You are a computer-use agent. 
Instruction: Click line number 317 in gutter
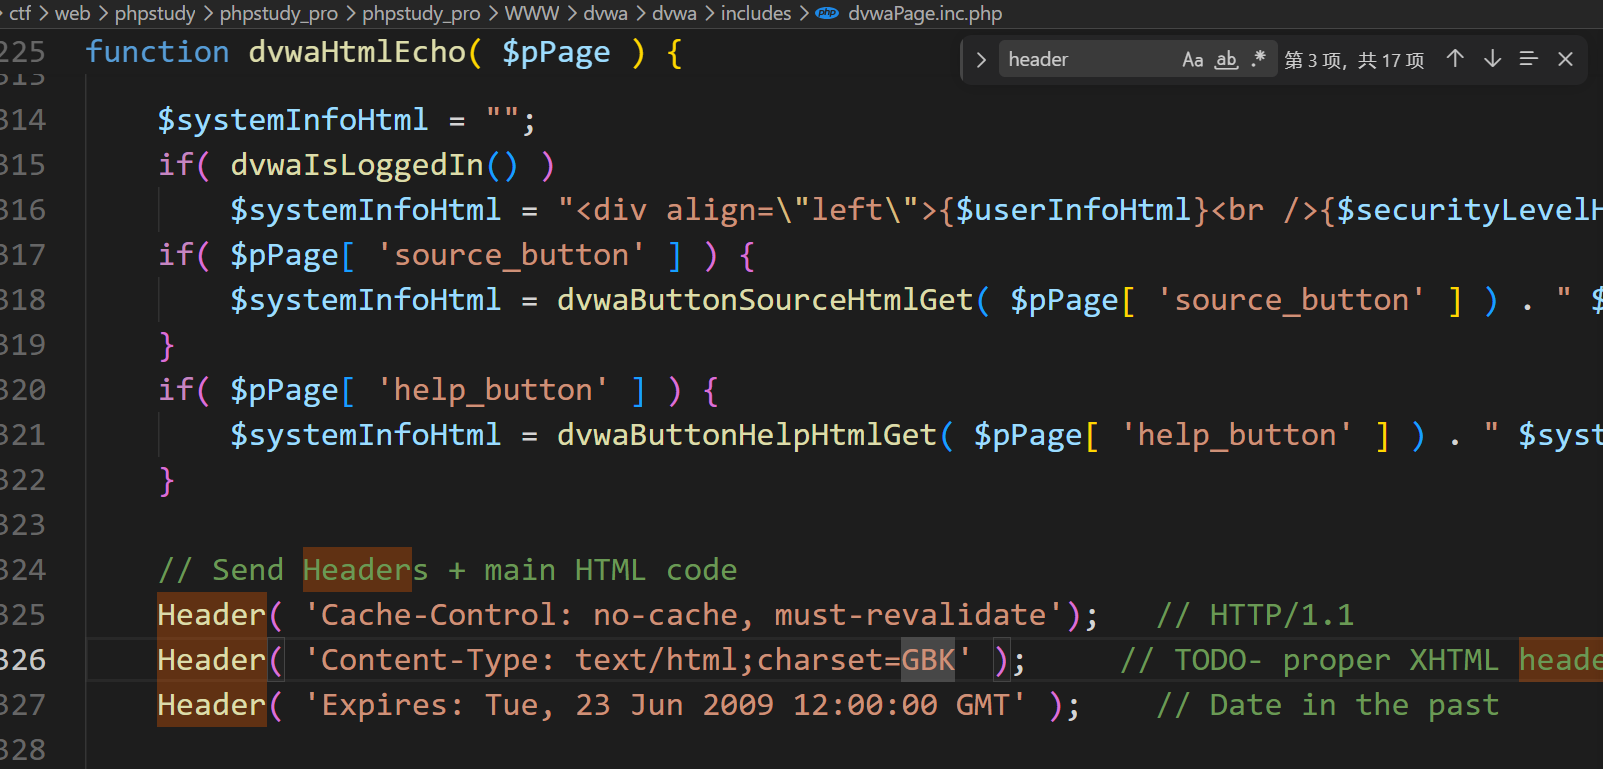tap(22, 255)
